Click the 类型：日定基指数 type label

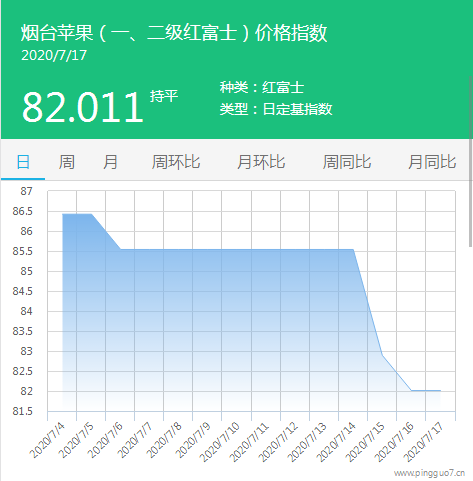(276, 109)
